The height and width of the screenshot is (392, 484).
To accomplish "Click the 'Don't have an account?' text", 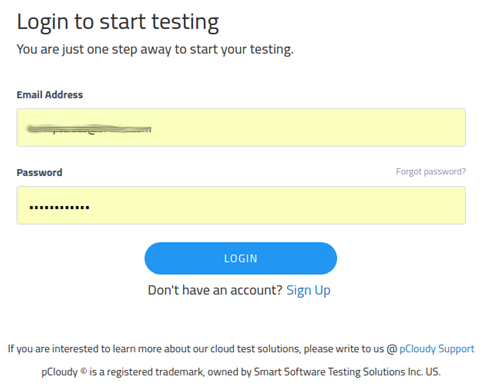I will tap(215, 290).
